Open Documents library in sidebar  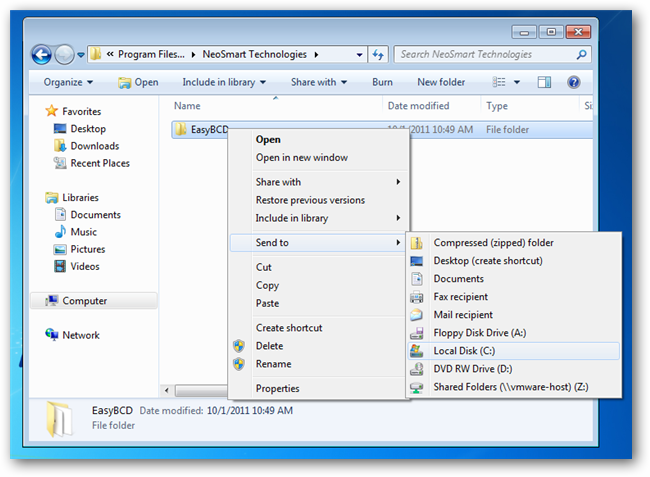[88, 215]
